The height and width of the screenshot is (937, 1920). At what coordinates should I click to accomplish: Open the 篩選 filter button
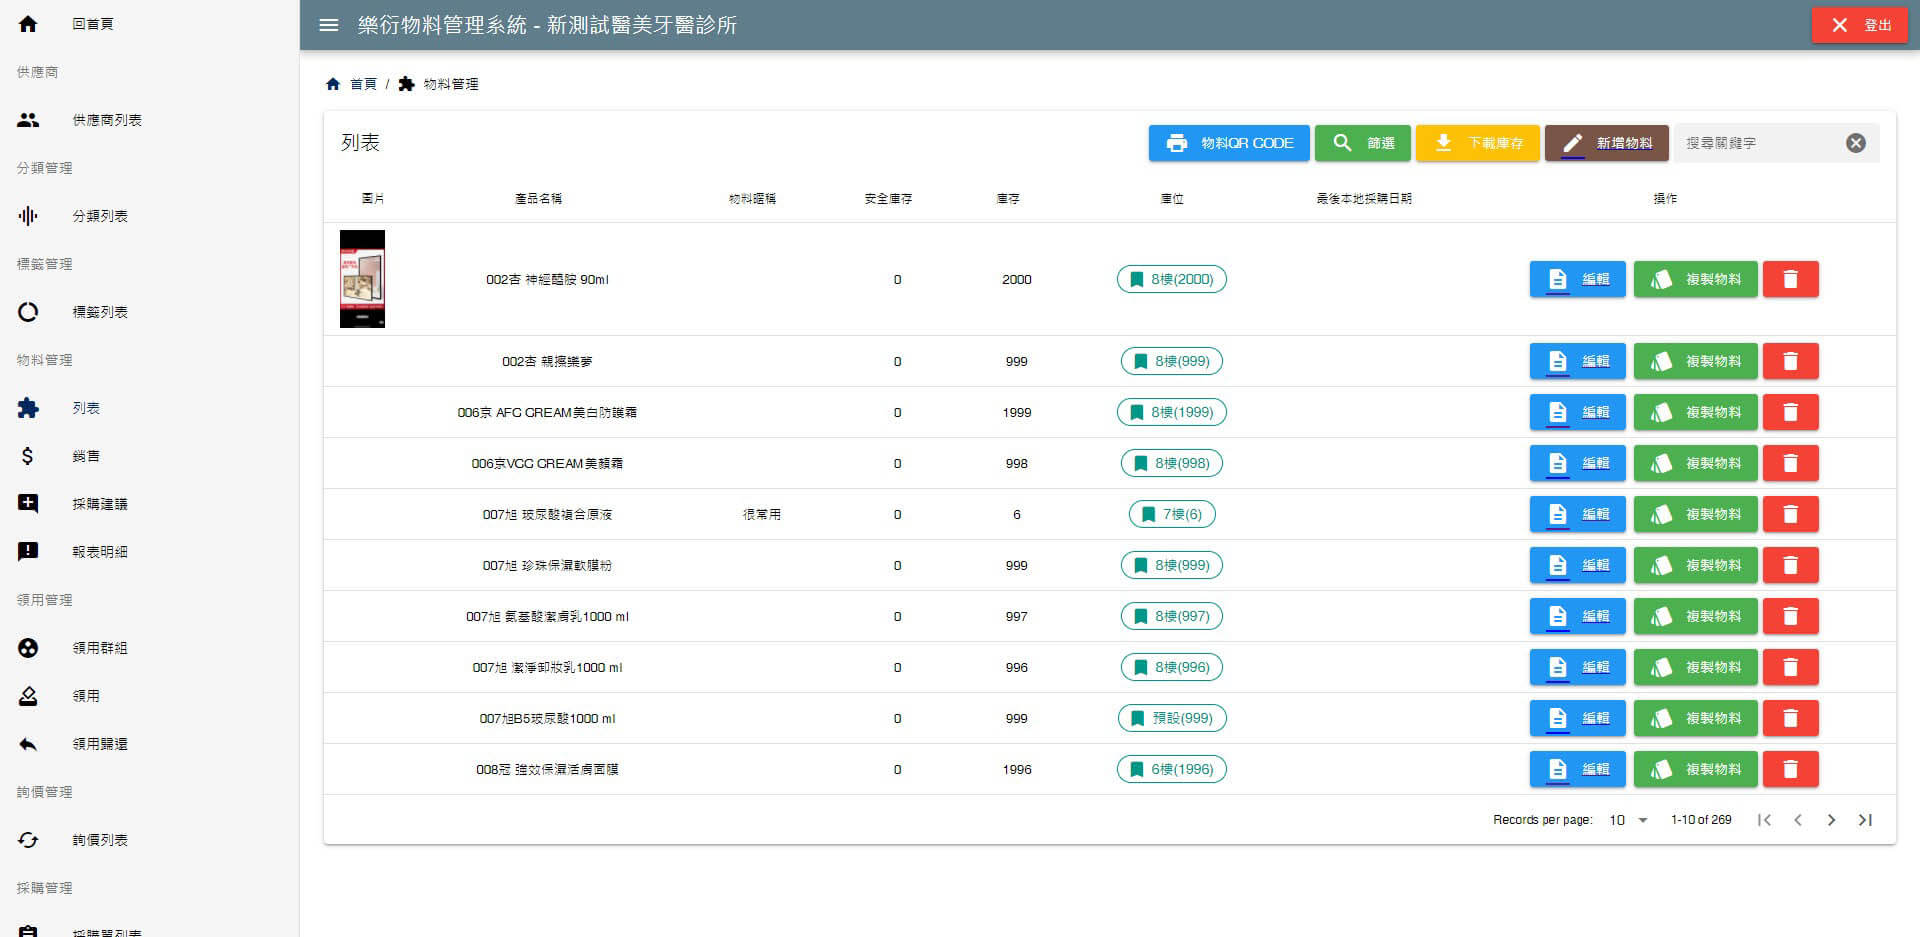pyautogui.click(x=1362, y=143)
